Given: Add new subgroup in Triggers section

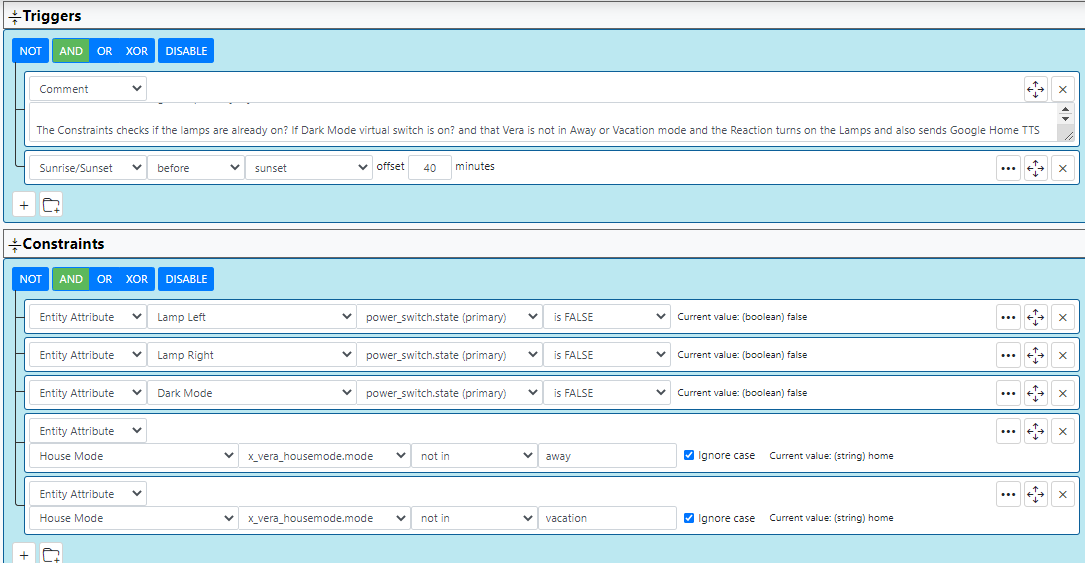Looking at the screenshot, I should click(x=51, y=205).
